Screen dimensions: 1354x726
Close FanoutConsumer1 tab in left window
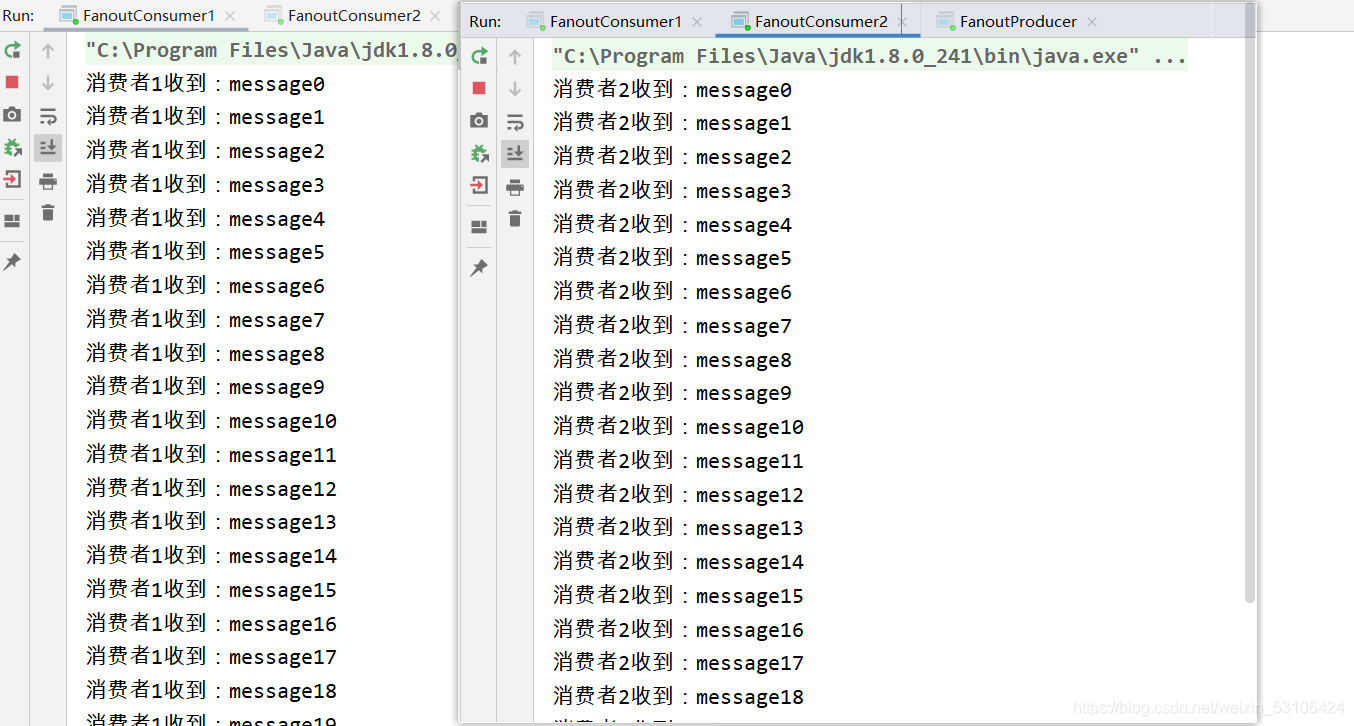231,16
